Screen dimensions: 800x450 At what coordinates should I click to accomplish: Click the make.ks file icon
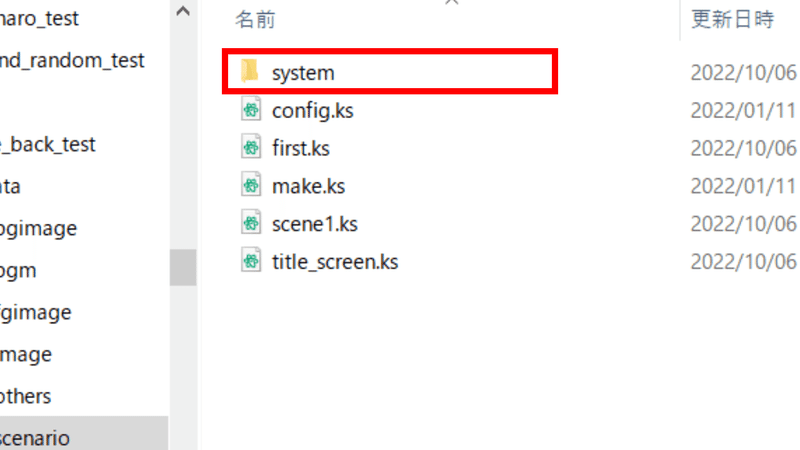click(251, 186)
